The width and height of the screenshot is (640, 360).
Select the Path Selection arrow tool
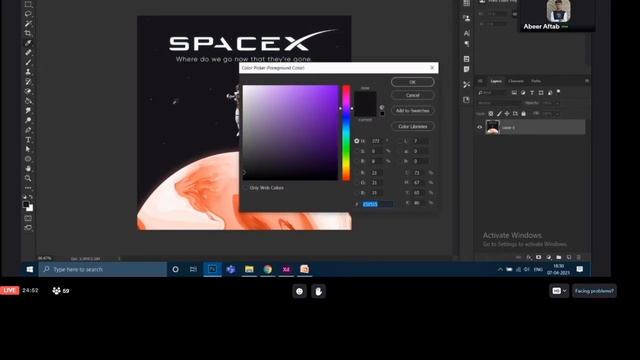point(28,149)
